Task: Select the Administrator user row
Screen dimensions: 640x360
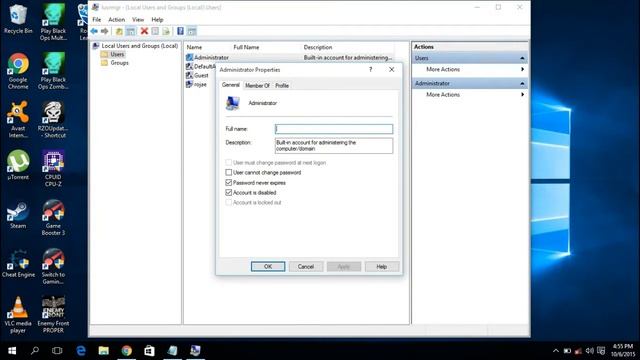Action: tap(289, 58)
